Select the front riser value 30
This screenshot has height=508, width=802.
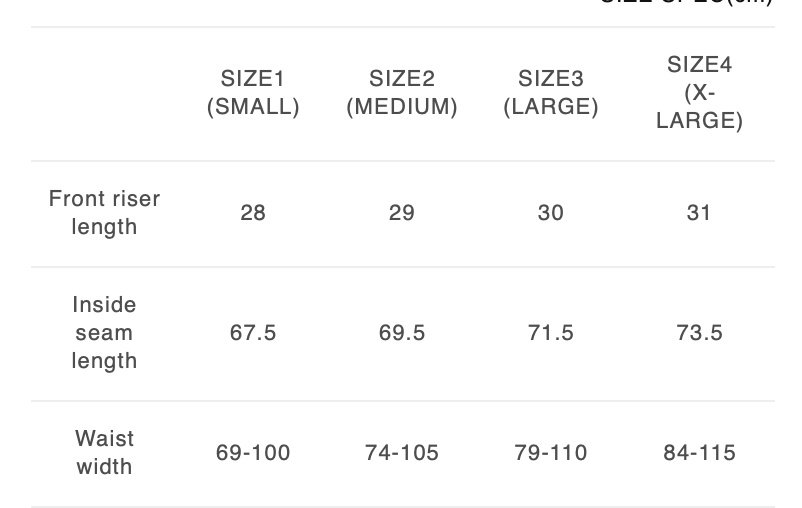click(551, 212)
